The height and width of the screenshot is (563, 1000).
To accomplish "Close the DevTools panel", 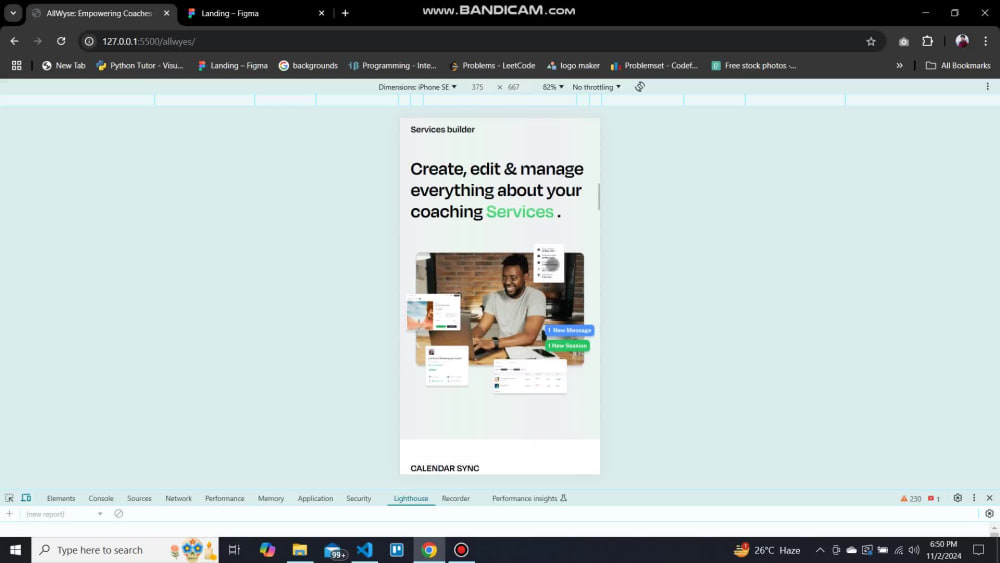I will (x=989, y=498).
